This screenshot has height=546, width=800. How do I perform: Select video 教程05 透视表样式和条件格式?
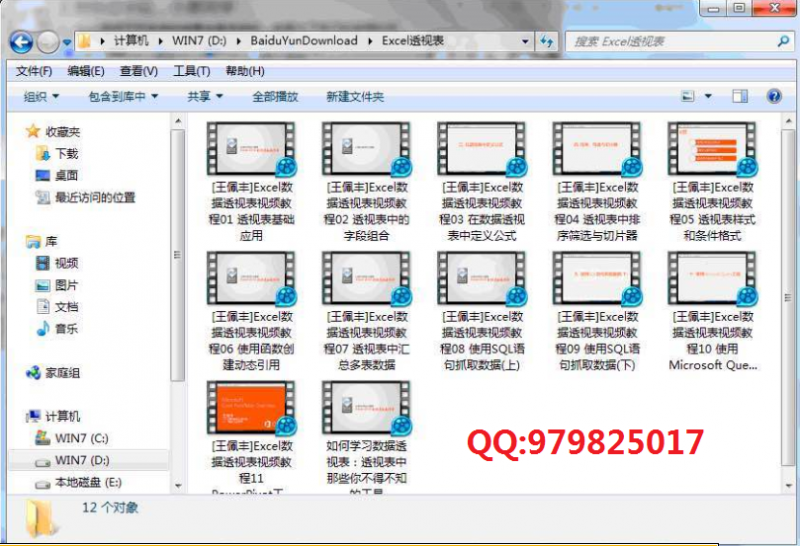[712, 182]
